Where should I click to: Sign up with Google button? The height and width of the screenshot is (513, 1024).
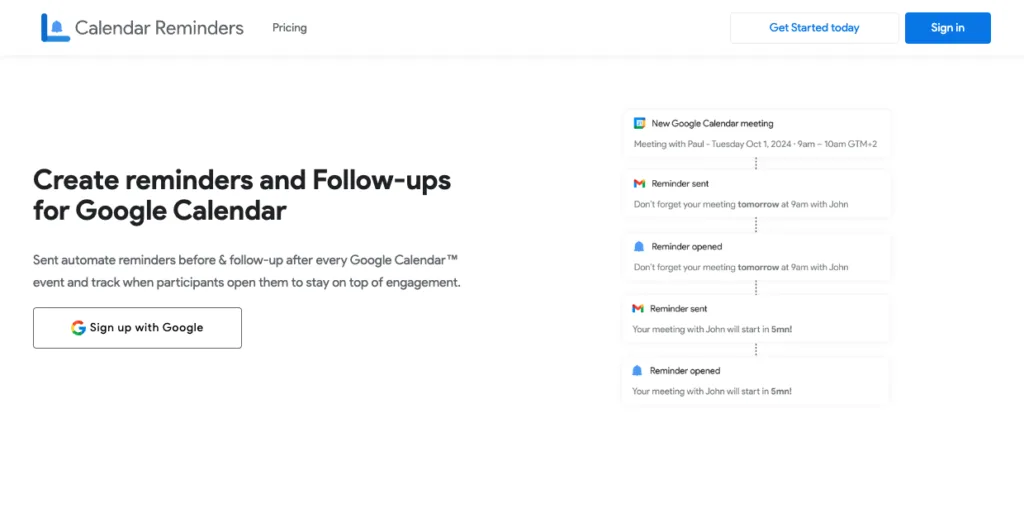137,328
